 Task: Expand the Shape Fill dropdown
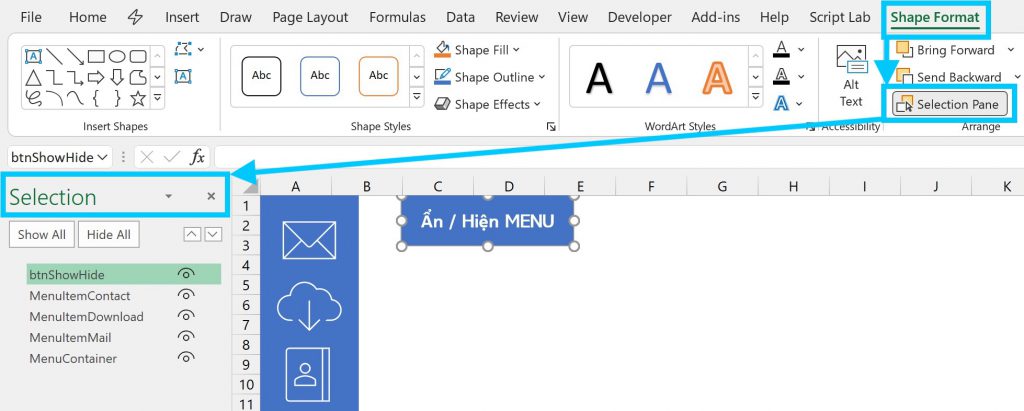click(517, 50)
